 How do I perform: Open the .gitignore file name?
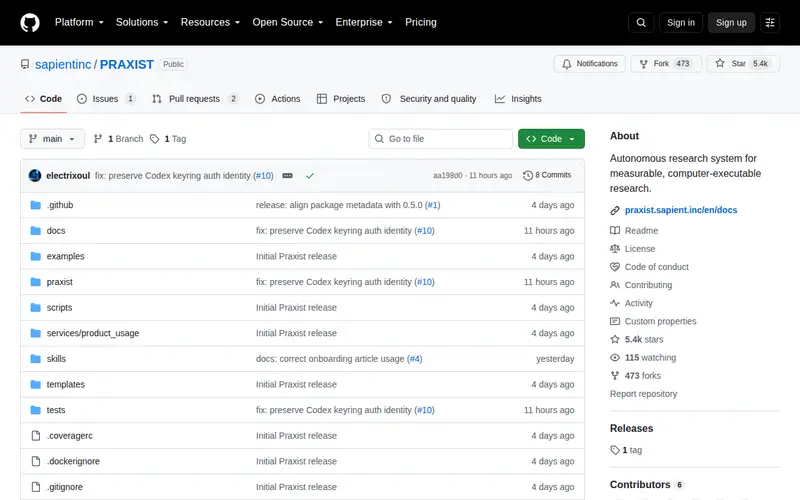pos(65,487)
